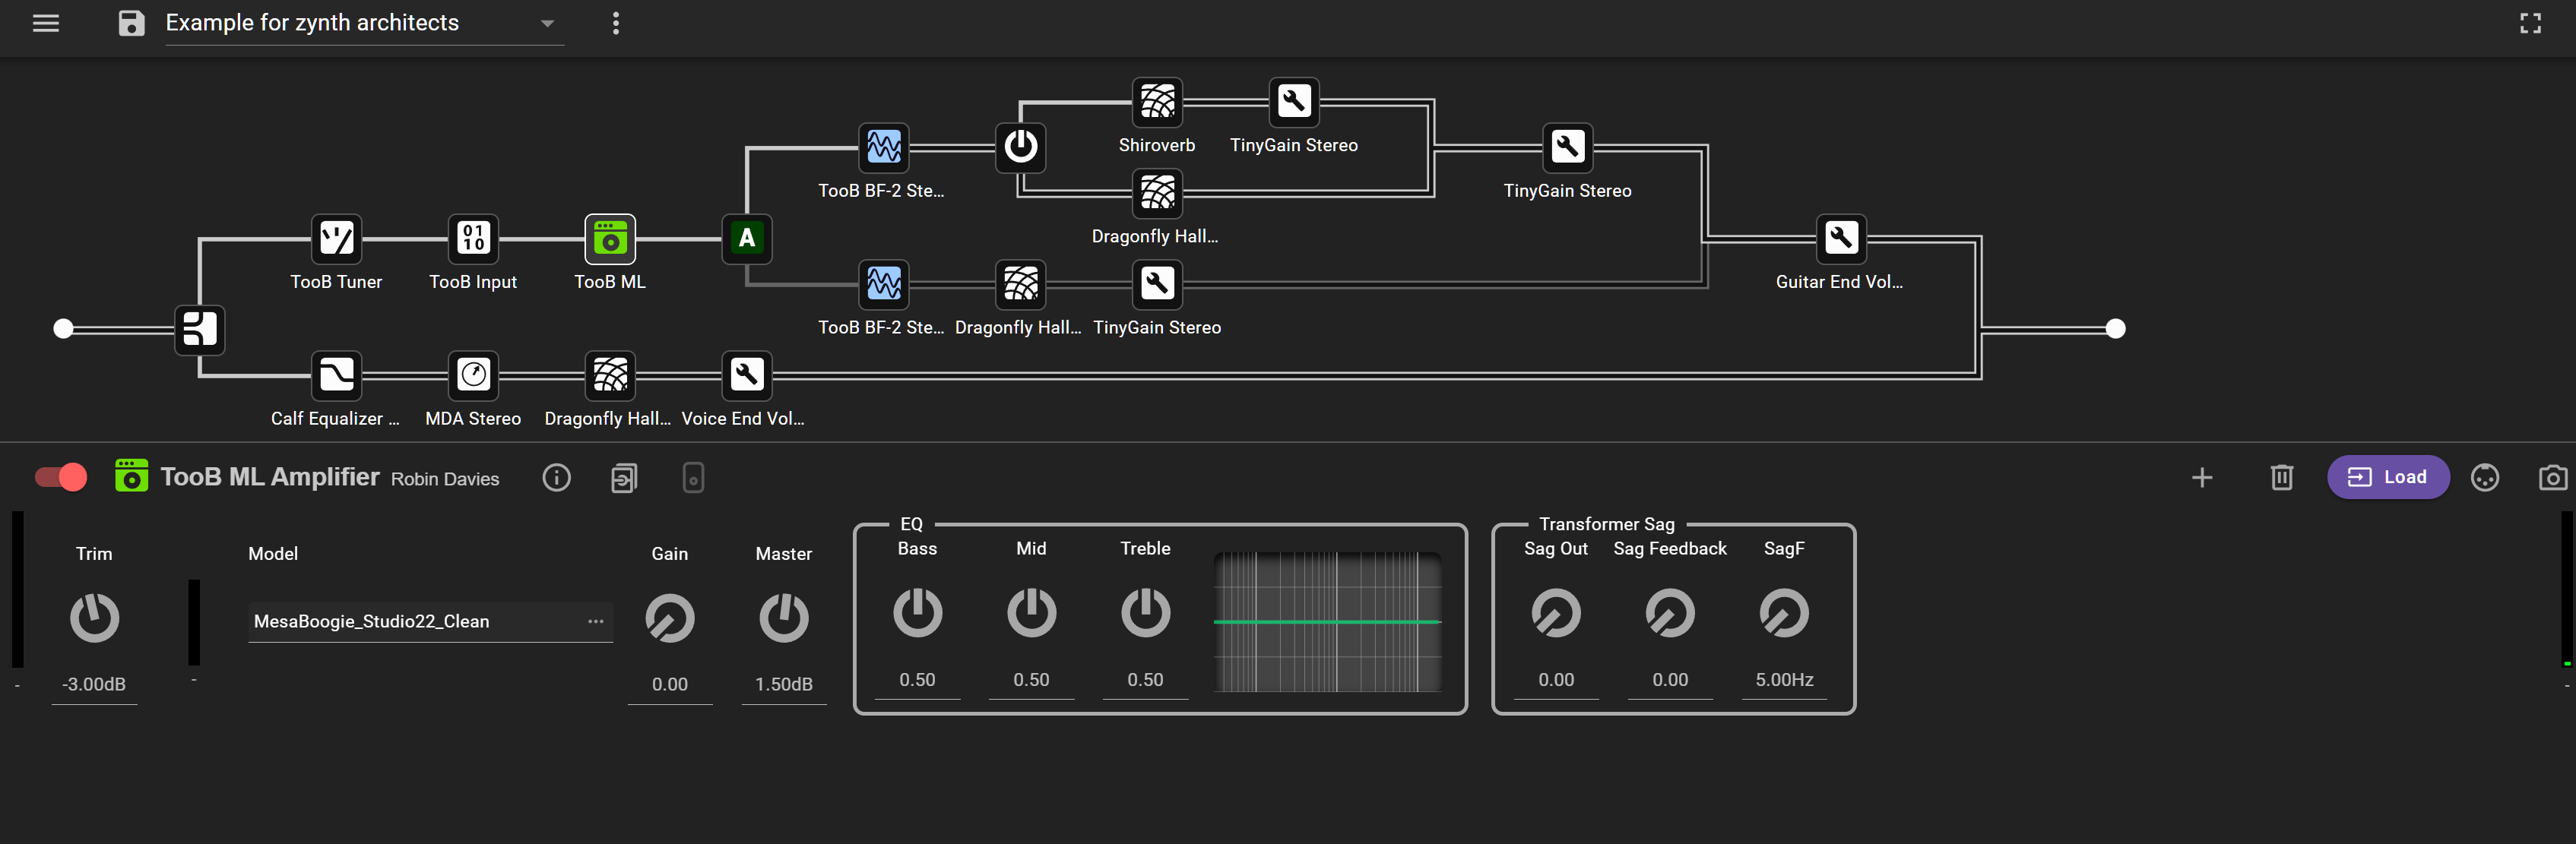
Task: Select the Guitar End Volume plugin
Action: [x=1841, y=238]
